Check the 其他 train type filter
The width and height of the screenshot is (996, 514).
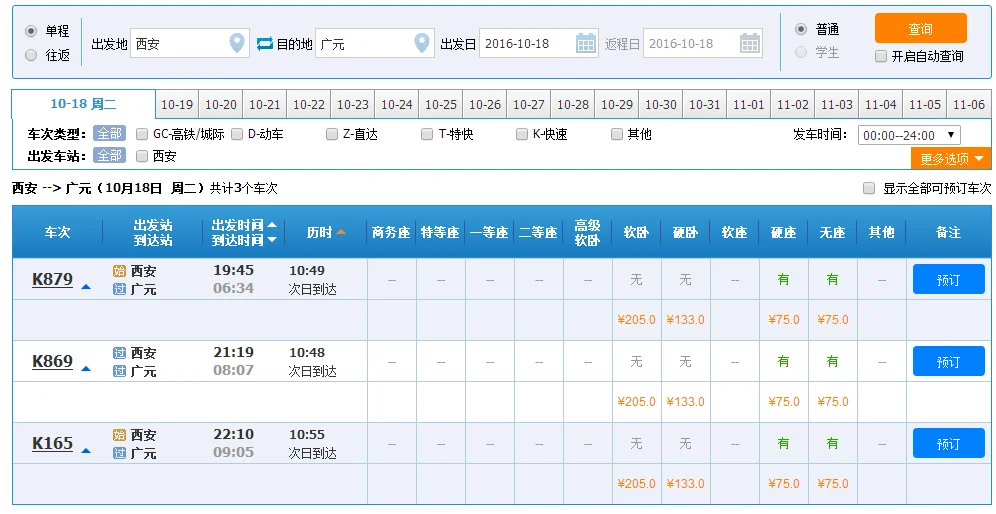[617, 134]
